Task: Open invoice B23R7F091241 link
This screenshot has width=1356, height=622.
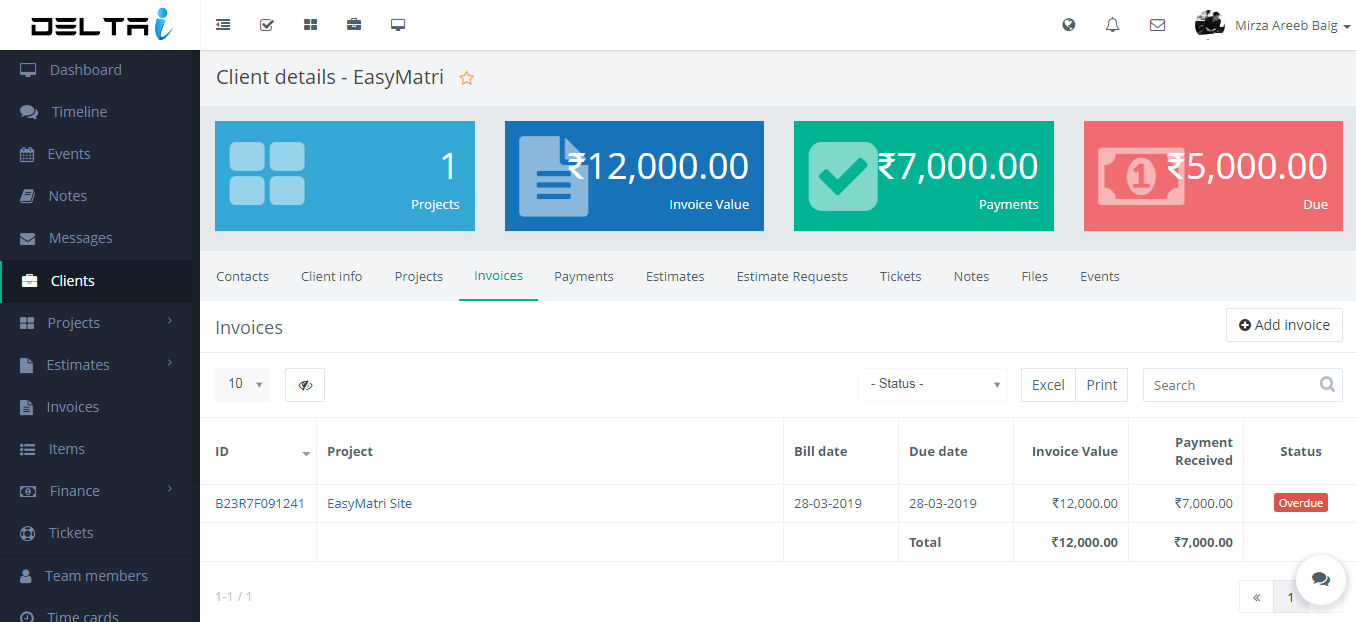Action: click(x=260, y=504)
